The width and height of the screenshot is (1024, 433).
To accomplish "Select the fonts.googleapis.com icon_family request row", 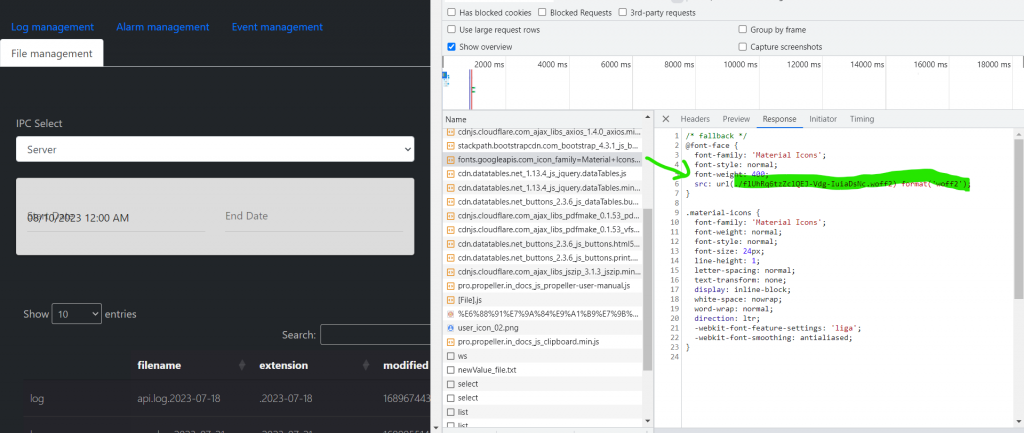I will (543, 159).
